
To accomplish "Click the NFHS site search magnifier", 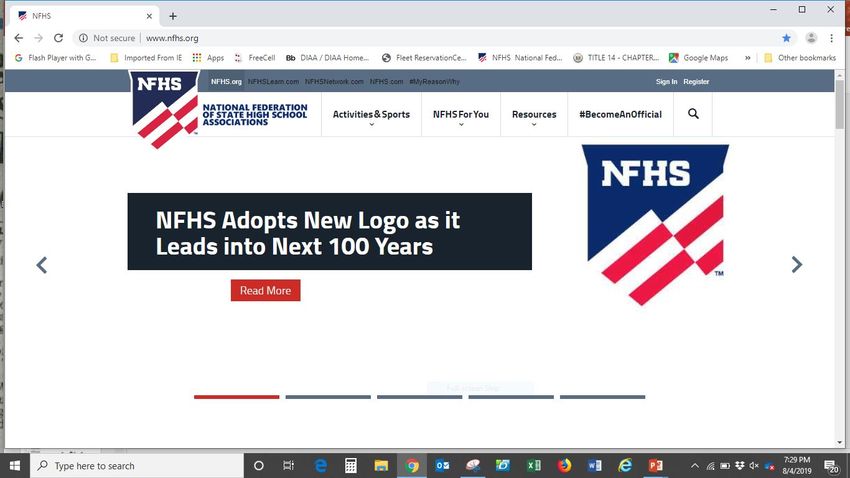I will click(x=693, y=114).
